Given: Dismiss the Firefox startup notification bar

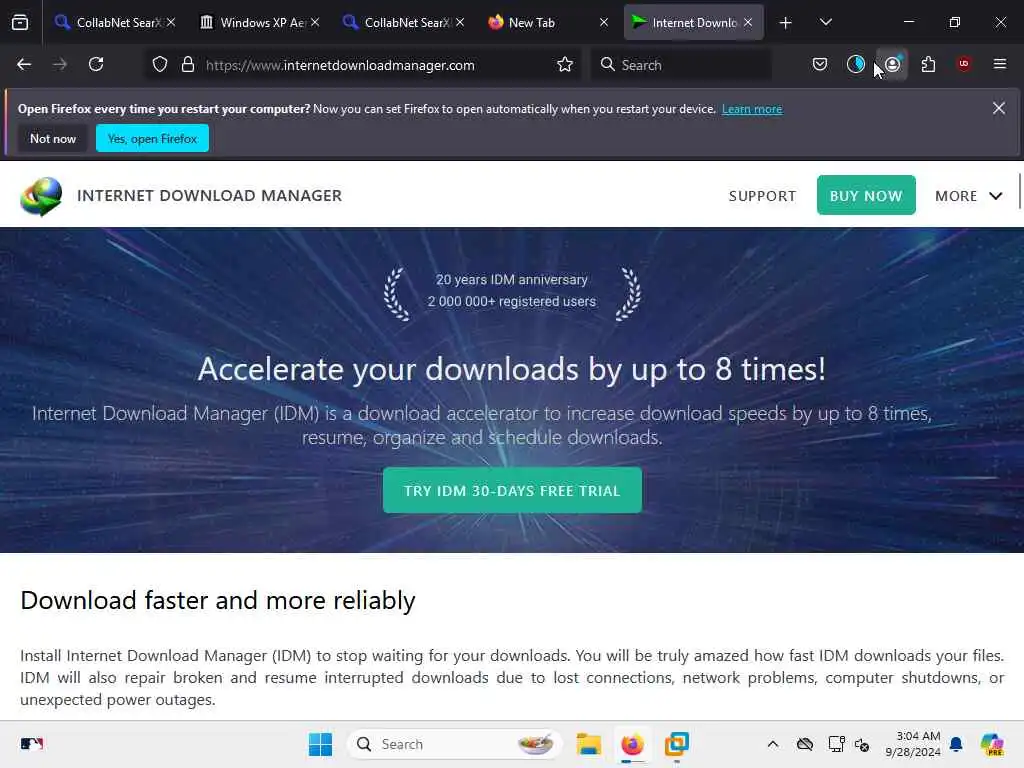Looking at the screenshot, I should pyautogui.click(x=999, y=108).
